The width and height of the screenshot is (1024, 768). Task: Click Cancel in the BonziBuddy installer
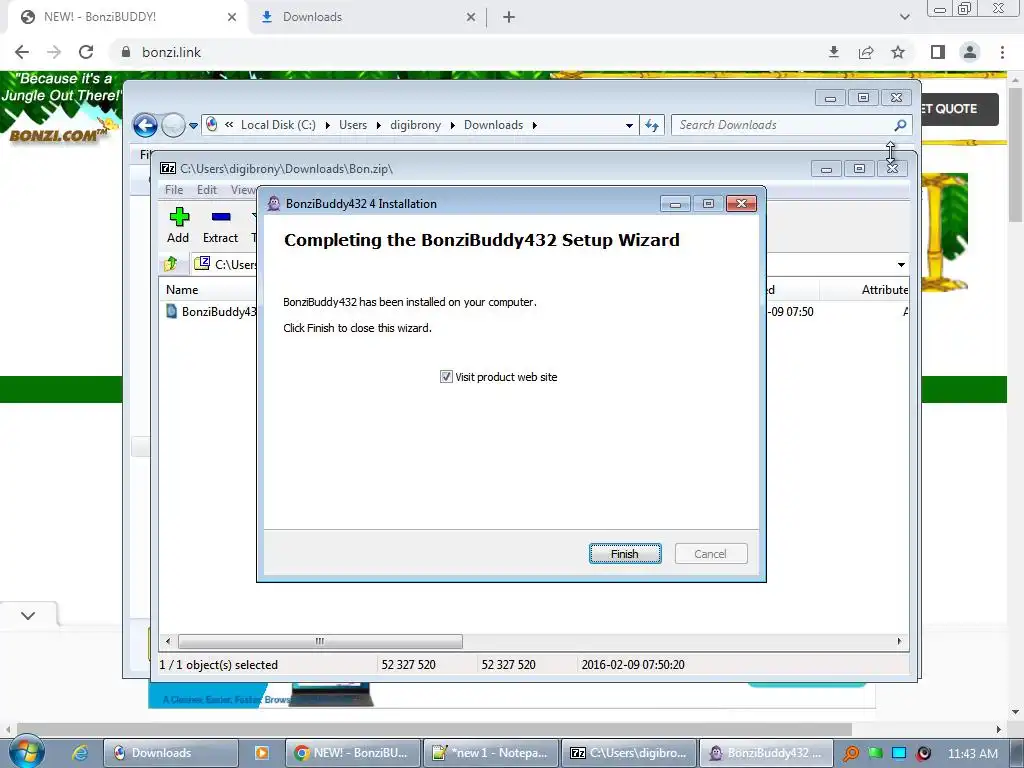(711, 554)
